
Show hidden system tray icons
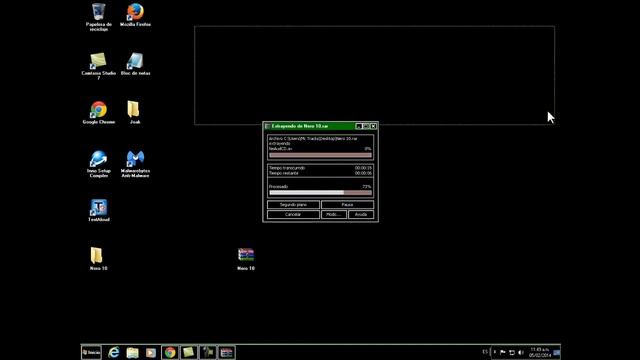(x=495, y=352)
